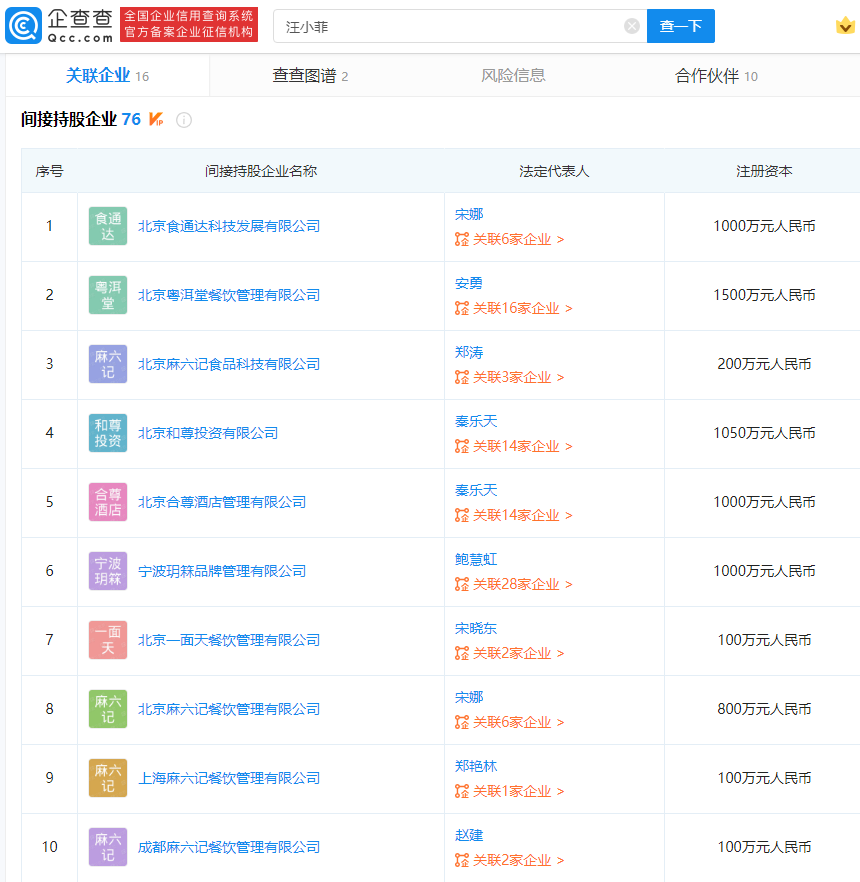Expand 关联14家企业 in the 和尊投资 row

514,447
